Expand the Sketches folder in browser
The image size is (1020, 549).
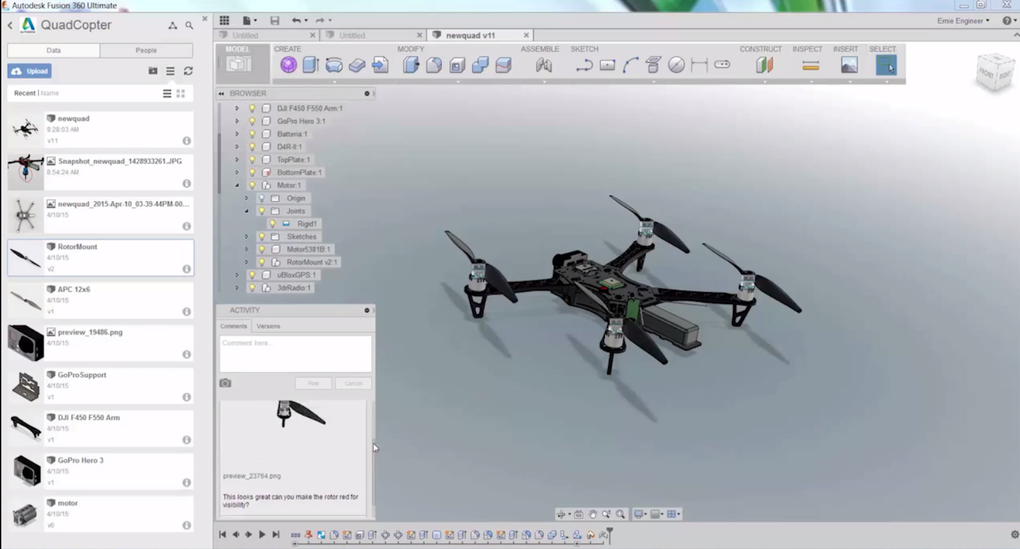pyautogui.click(x=246, y=237)
